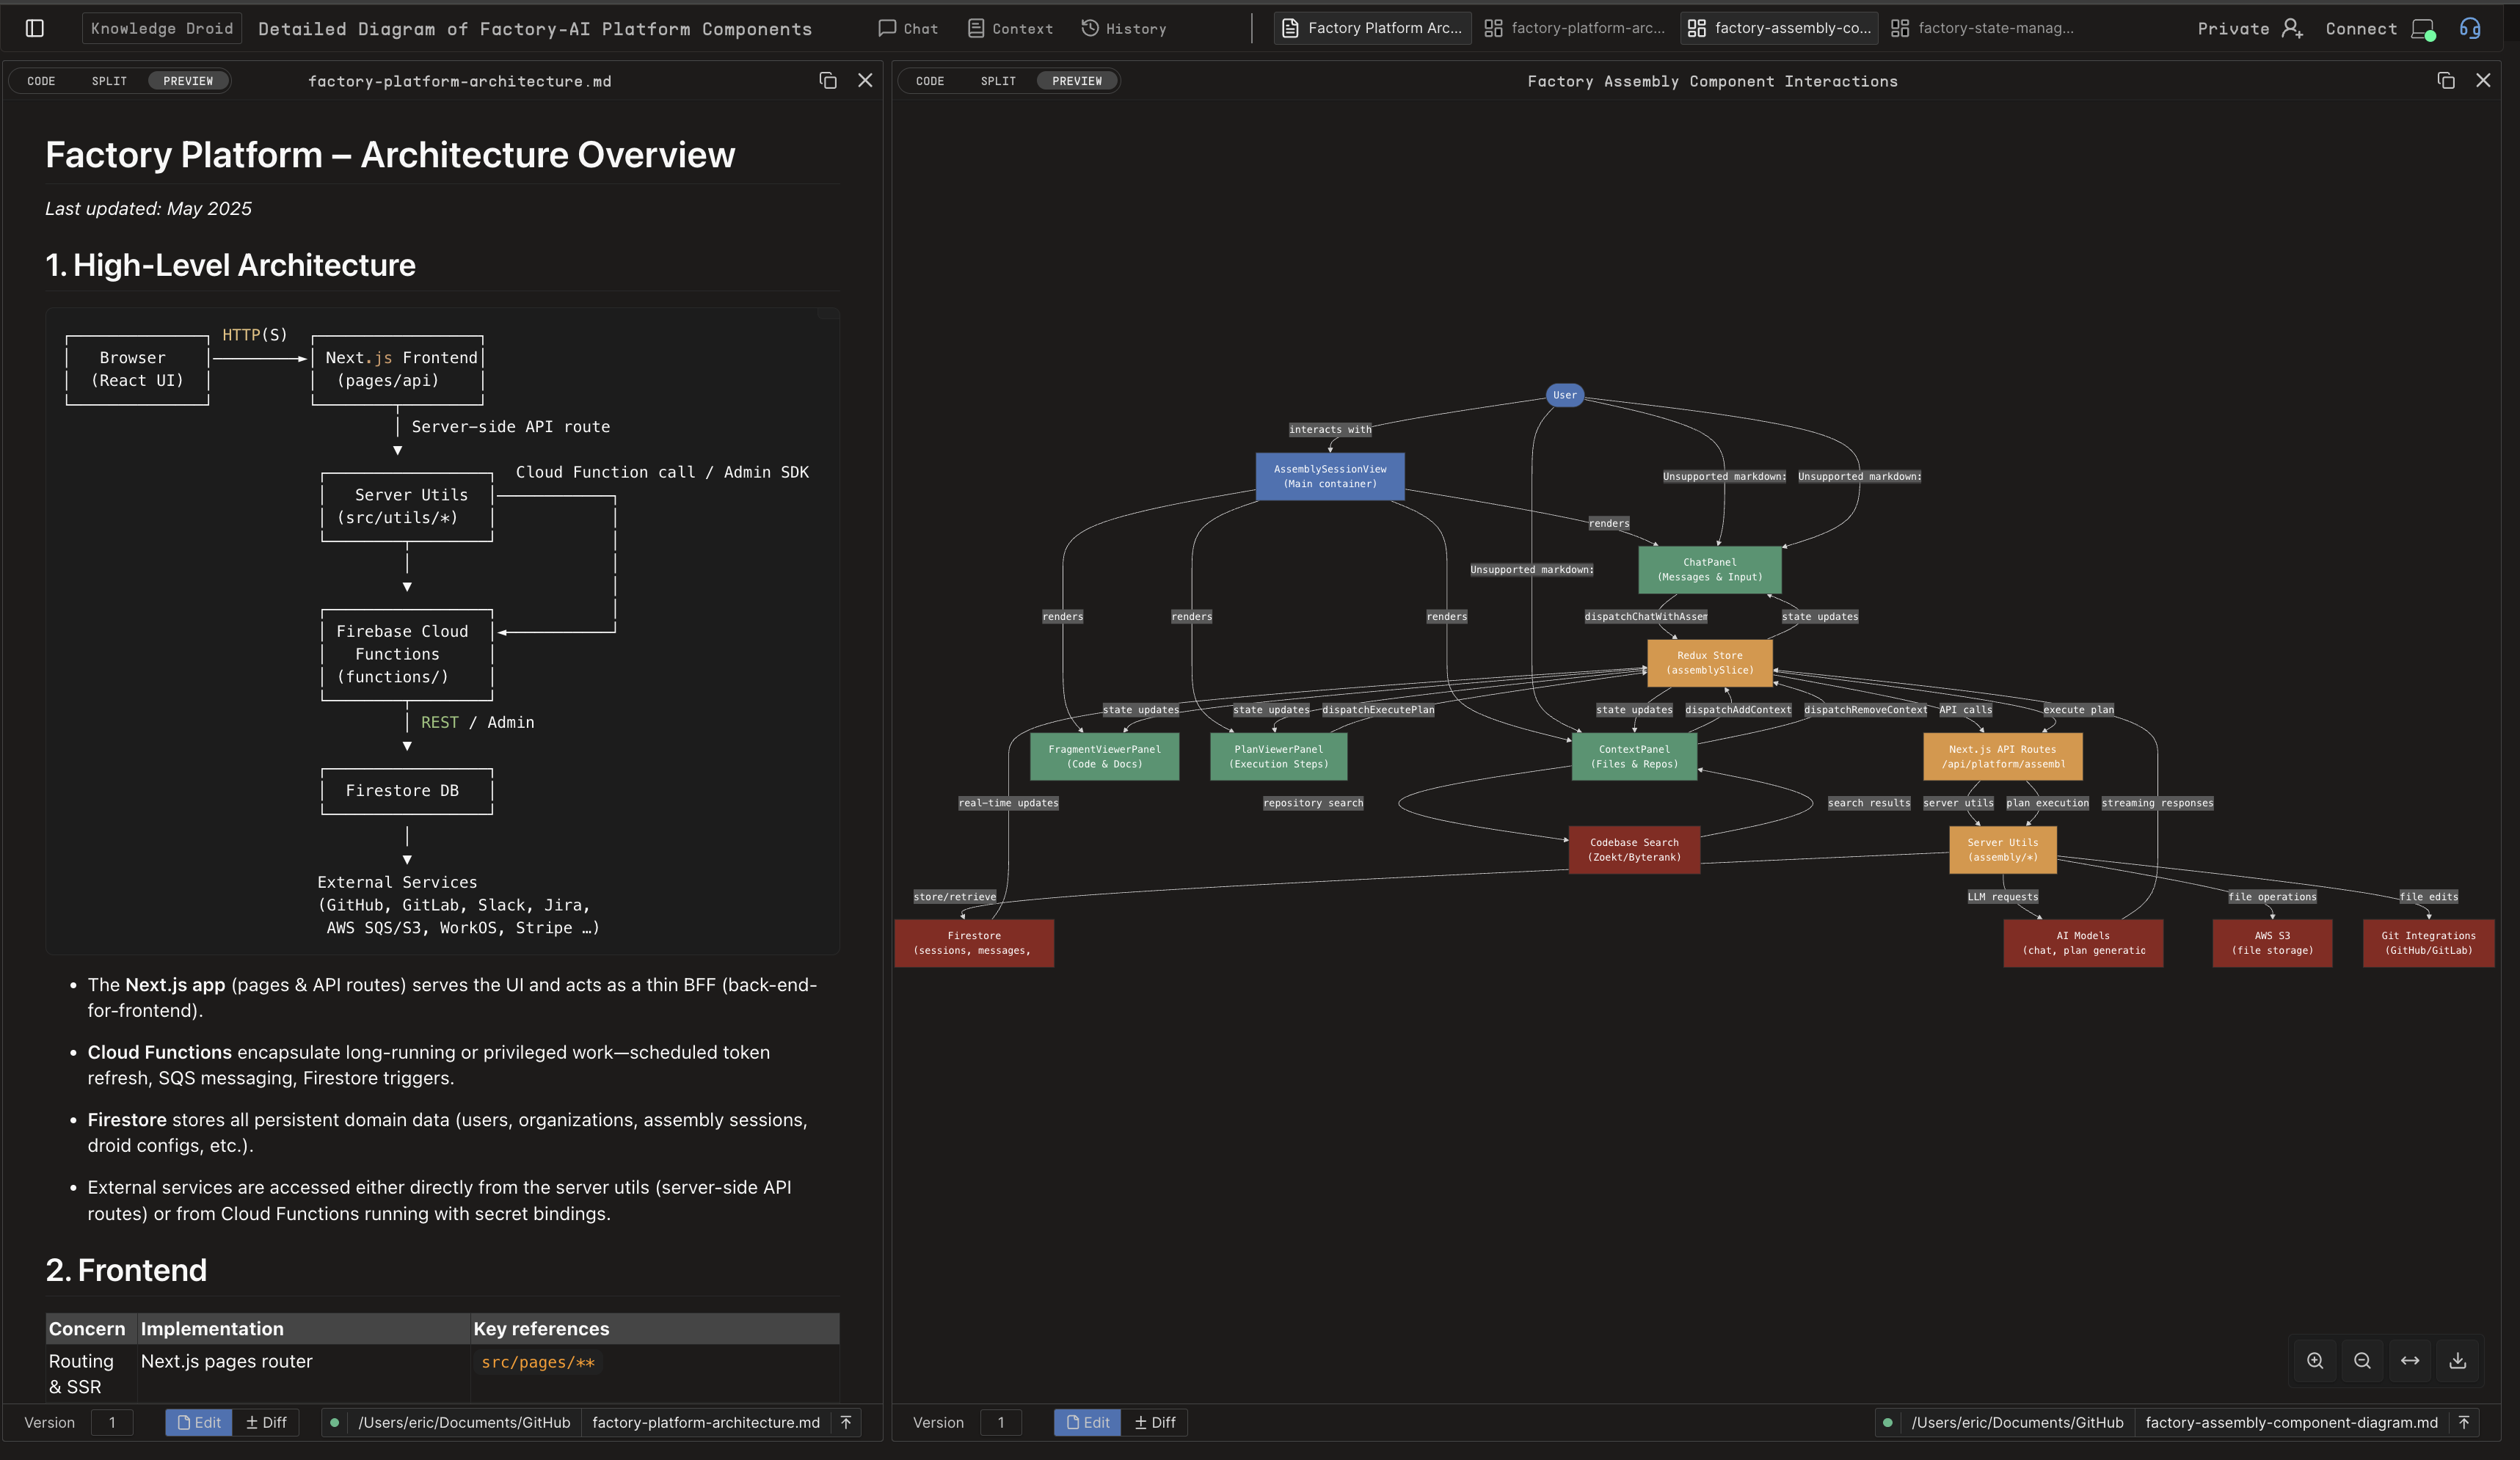Open the Knowledge Droid selector
Viewport: 2520px width, 1460px height.
click(161, 28)
